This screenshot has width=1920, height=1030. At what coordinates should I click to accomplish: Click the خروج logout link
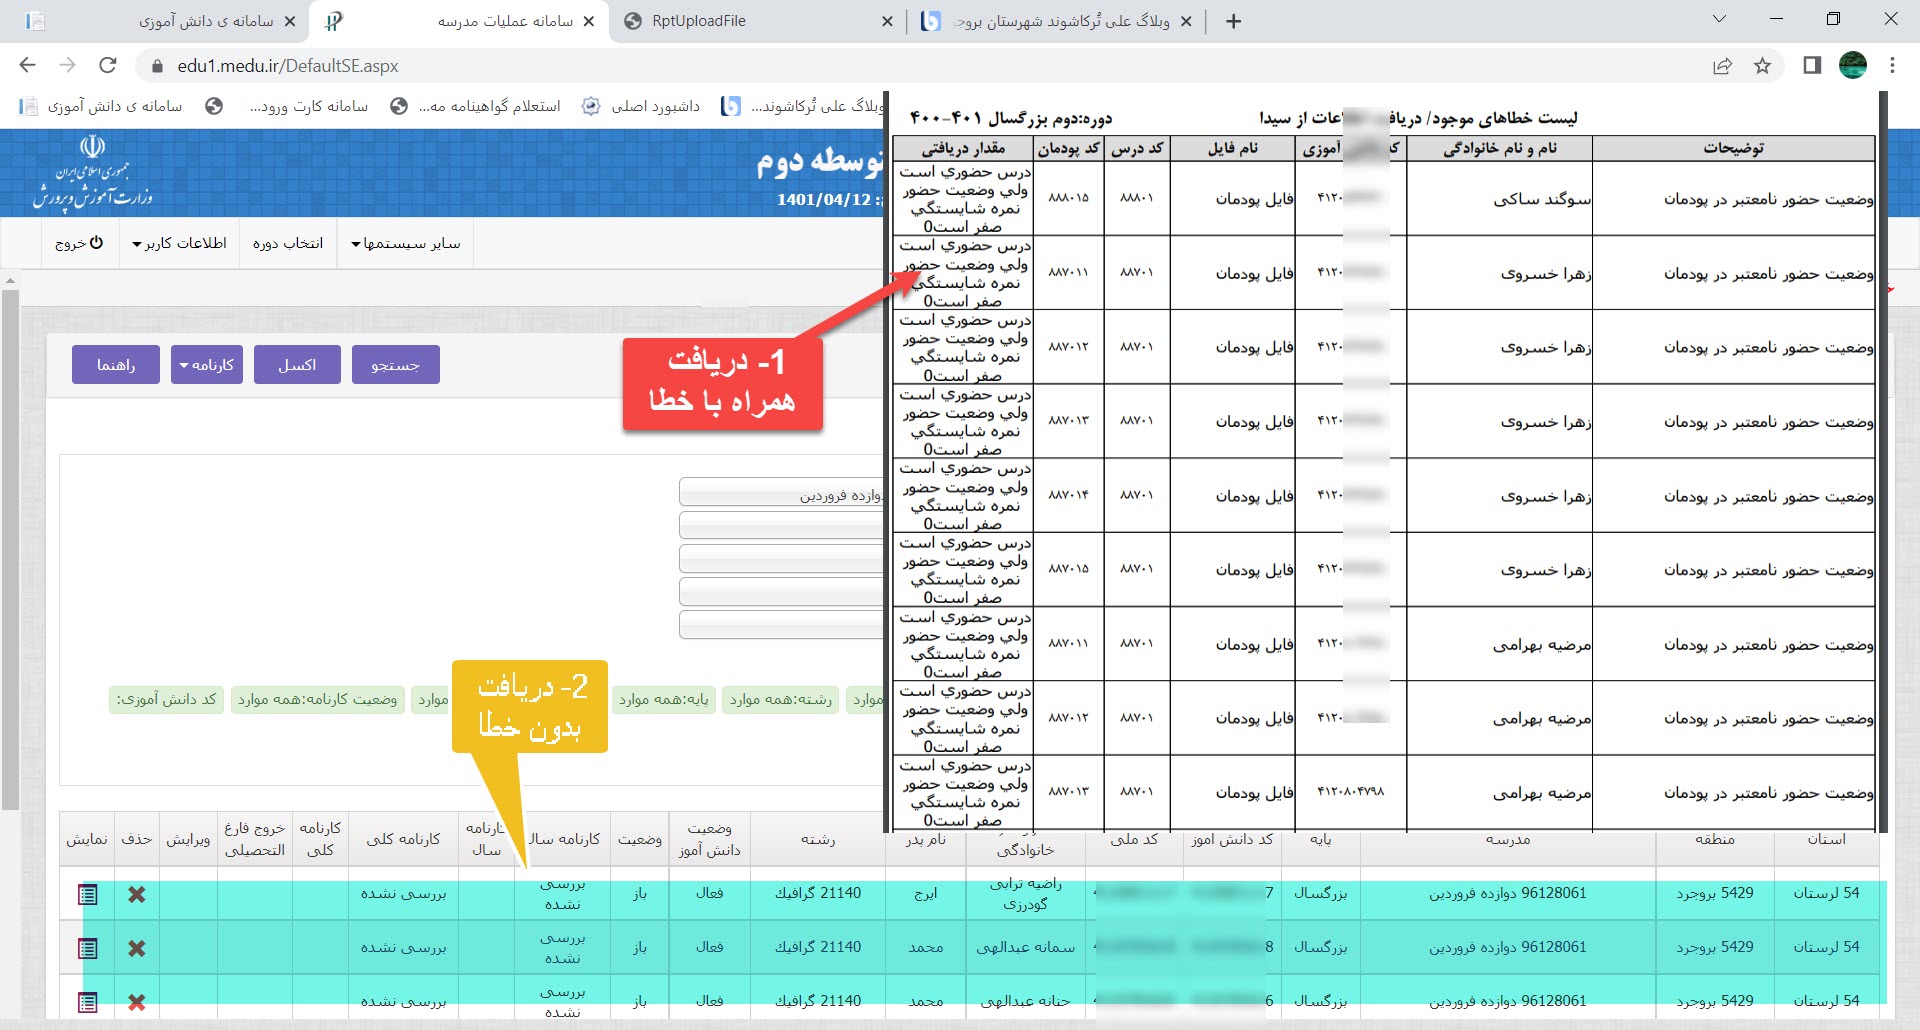[79, 244]
